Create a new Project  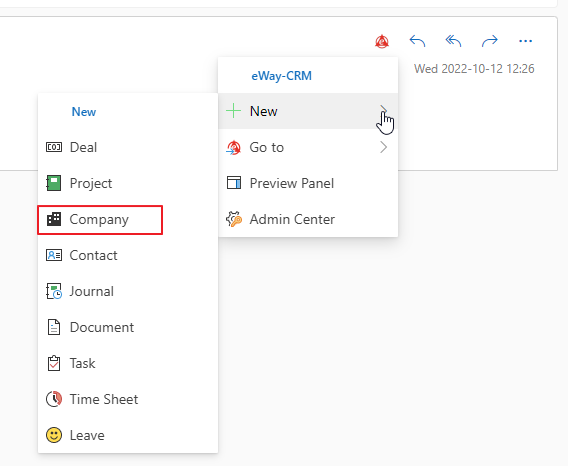tap(128, 183)
